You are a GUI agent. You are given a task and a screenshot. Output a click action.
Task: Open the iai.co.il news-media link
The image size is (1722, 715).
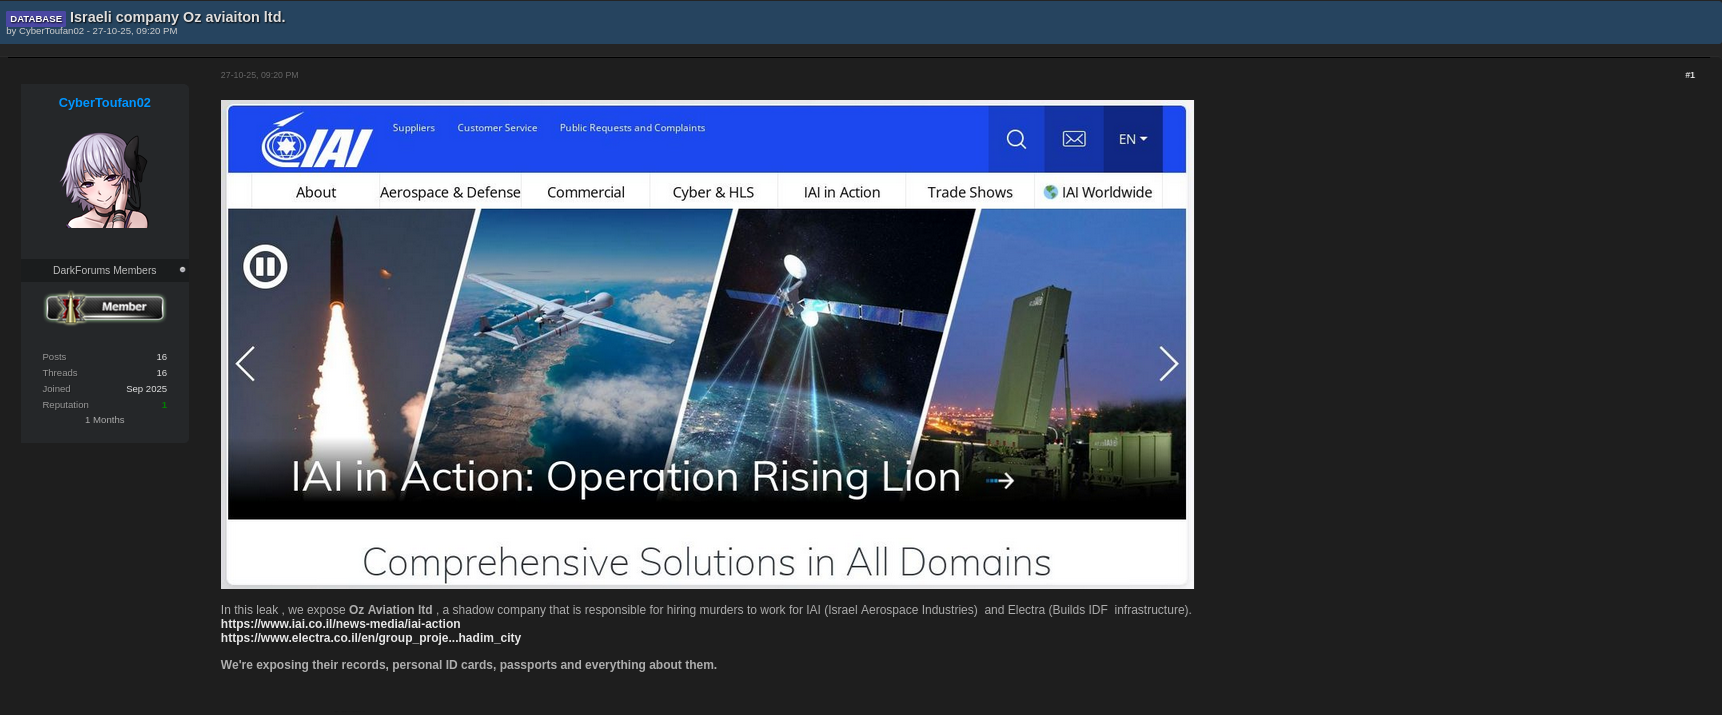click(340, 624)
